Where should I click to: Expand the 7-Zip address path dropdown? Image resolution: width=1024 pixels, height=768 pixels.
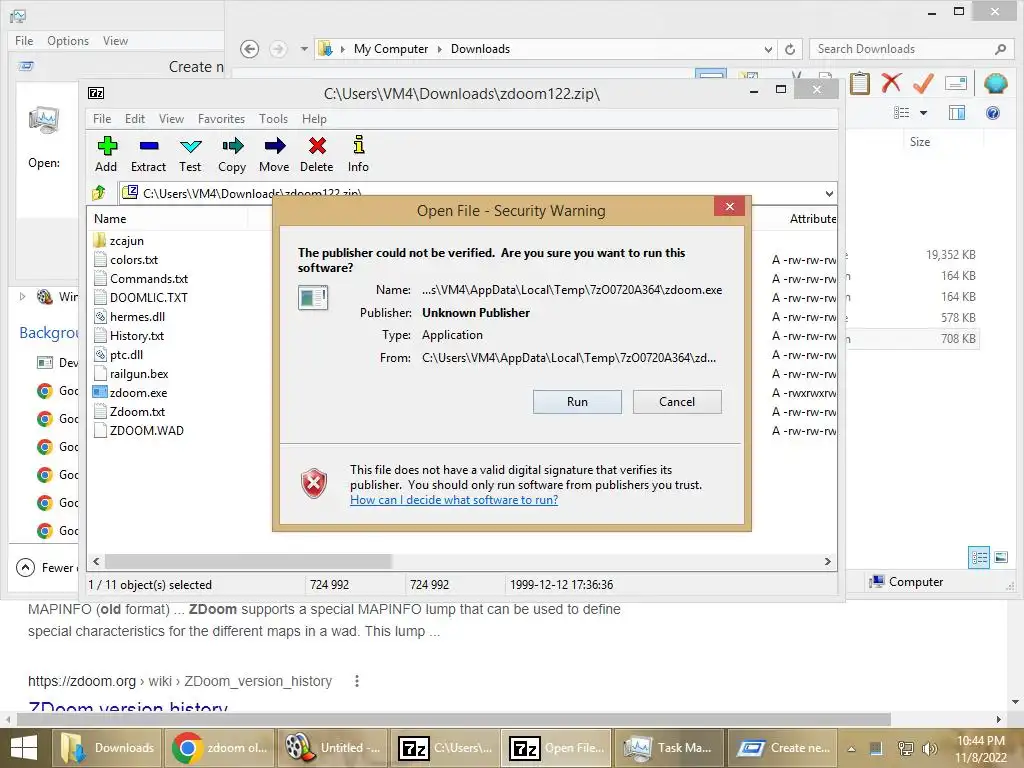click(829, 193)
